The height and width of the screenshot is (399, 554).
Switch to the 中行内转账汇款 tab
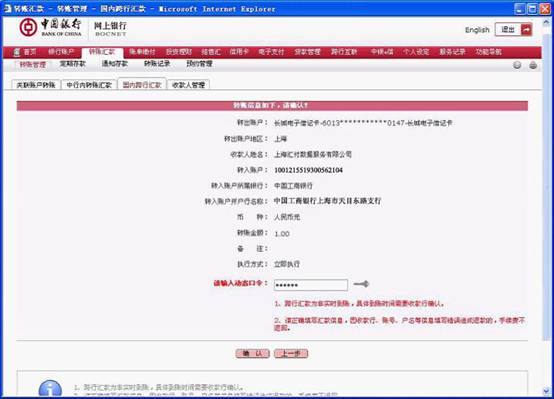pos(89,85)
